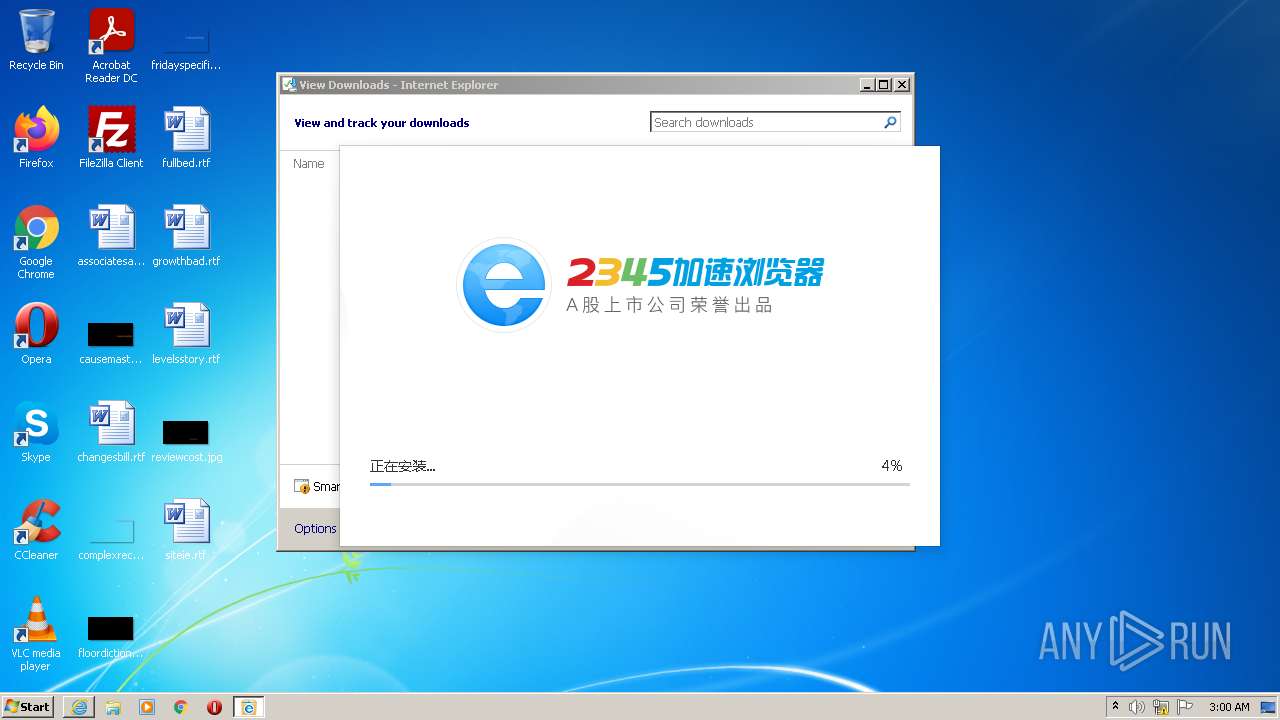1280x720 pixels.
Task: Click the installation progress bar
Action: click(640, 484)
